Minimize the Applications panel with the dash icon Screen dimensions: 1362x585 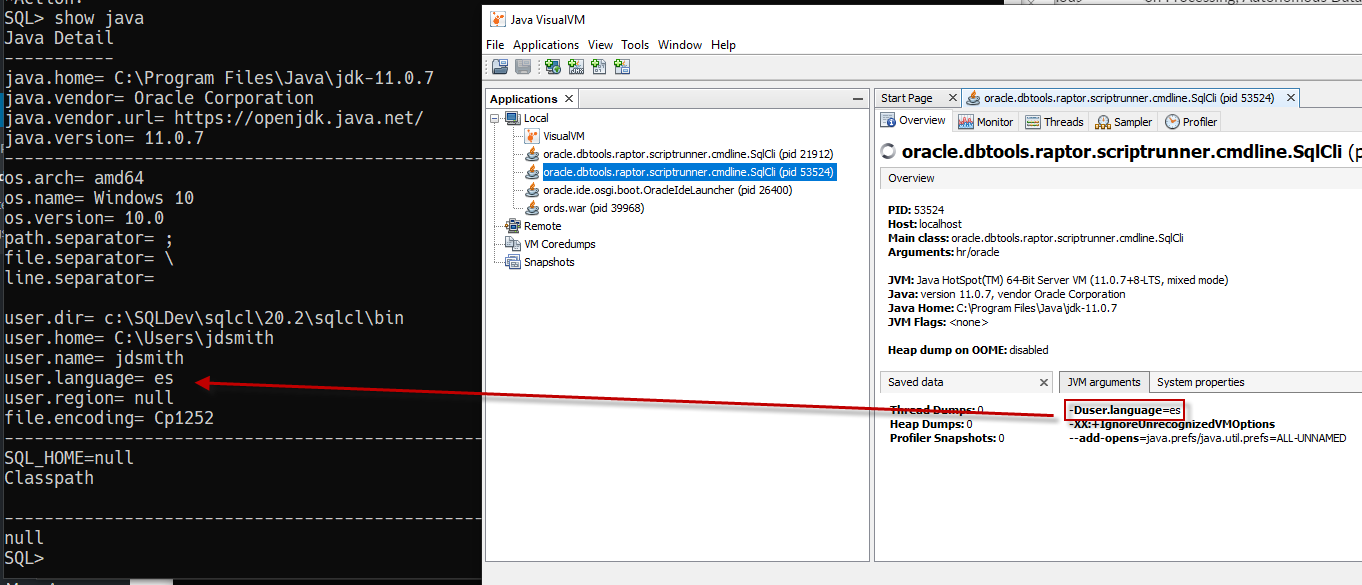pyautogui.click(x=857, y=99)
